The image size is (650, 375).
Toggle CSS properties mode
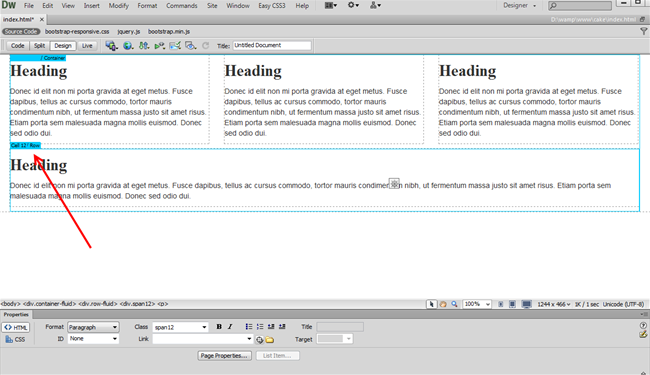tap(16, 339)
